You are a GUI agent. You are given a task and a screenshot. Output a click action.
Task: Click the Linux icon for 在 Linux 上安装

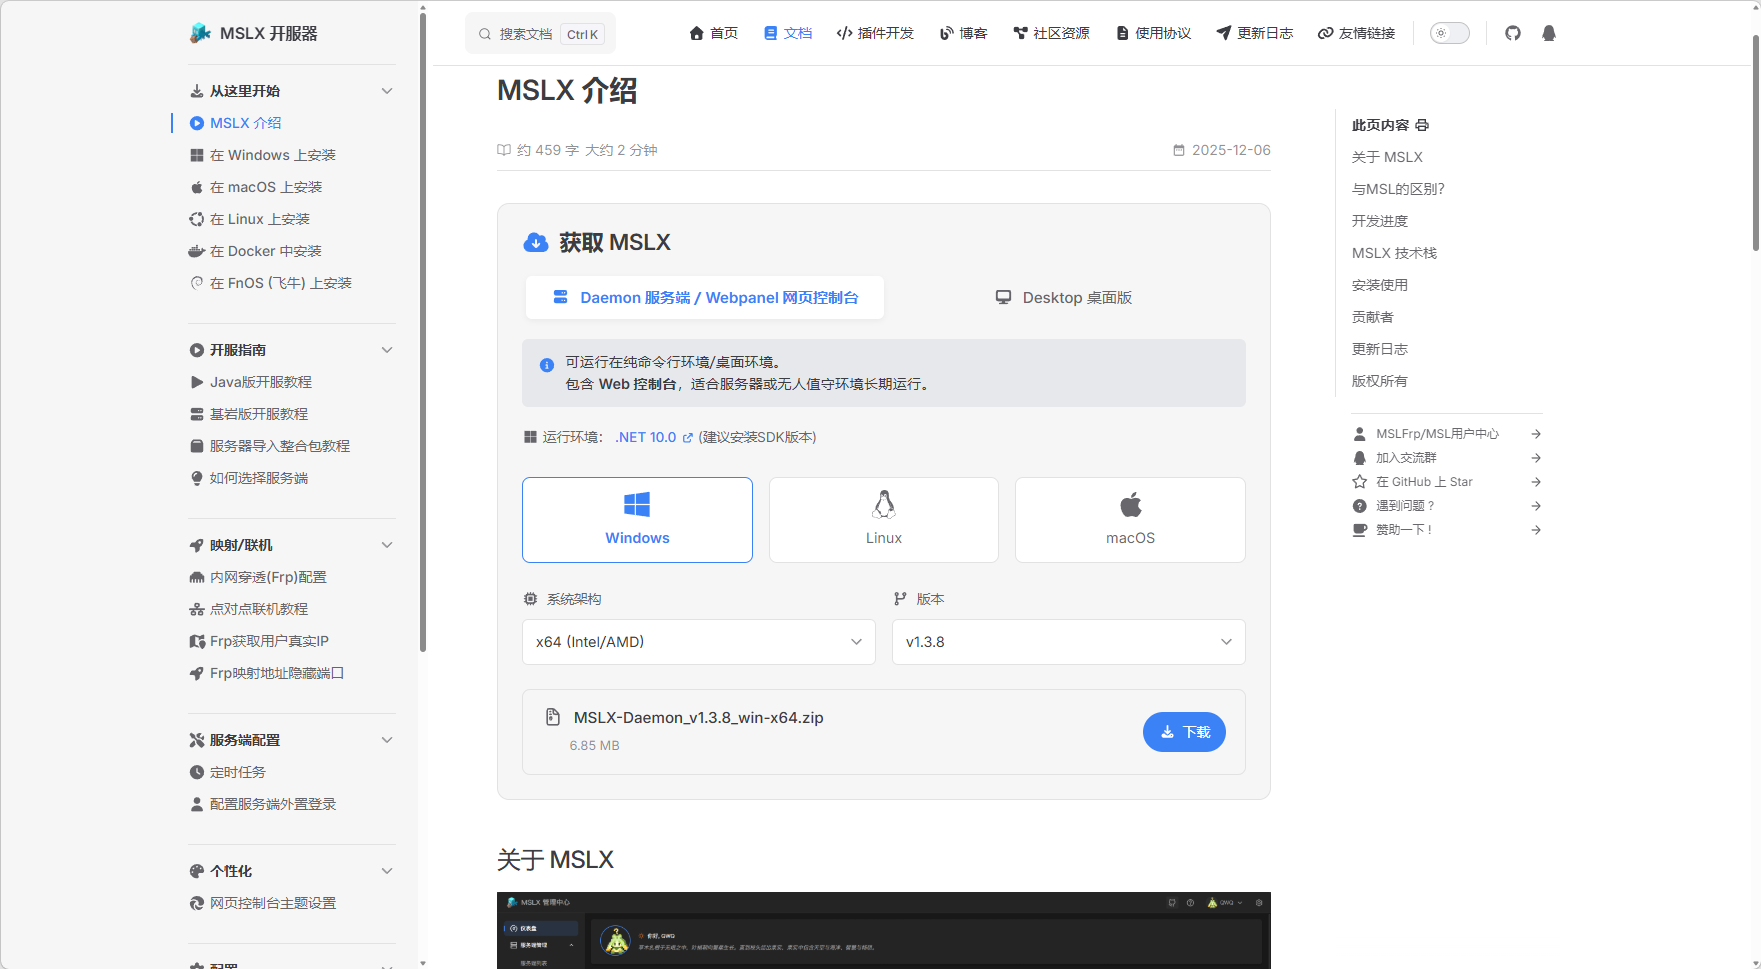click(197, 219)
